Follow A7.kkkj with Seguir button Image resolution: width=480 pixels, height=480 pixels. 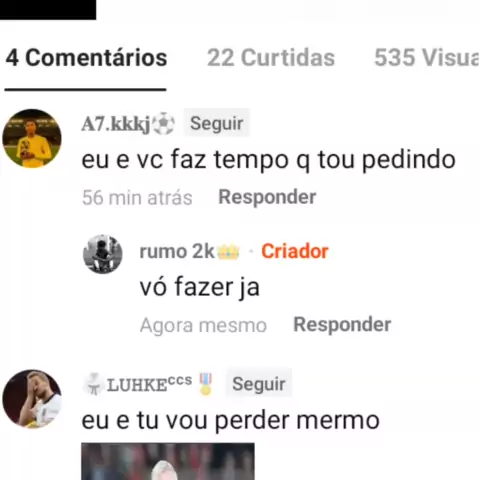[x=217, y=123]
